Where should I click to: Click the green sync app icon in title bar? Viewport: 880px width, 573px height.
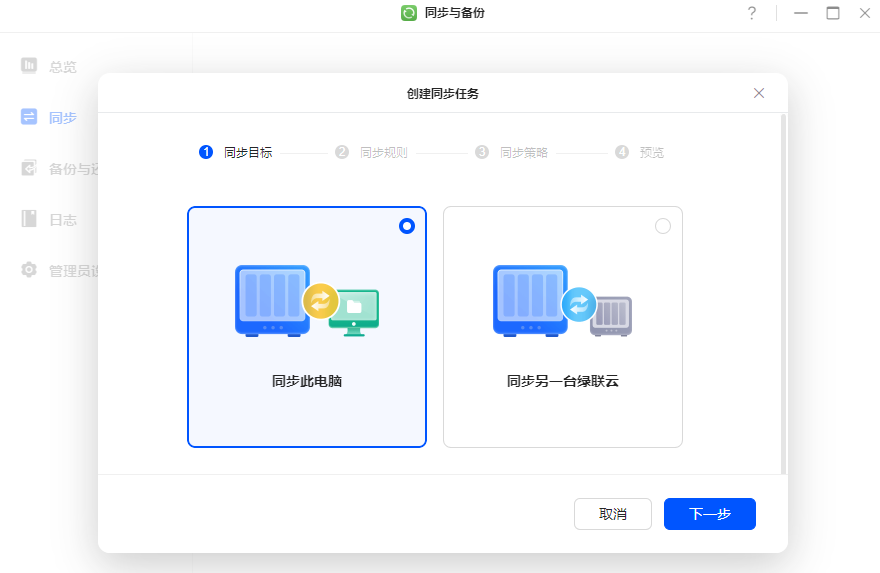click(409, 13)
